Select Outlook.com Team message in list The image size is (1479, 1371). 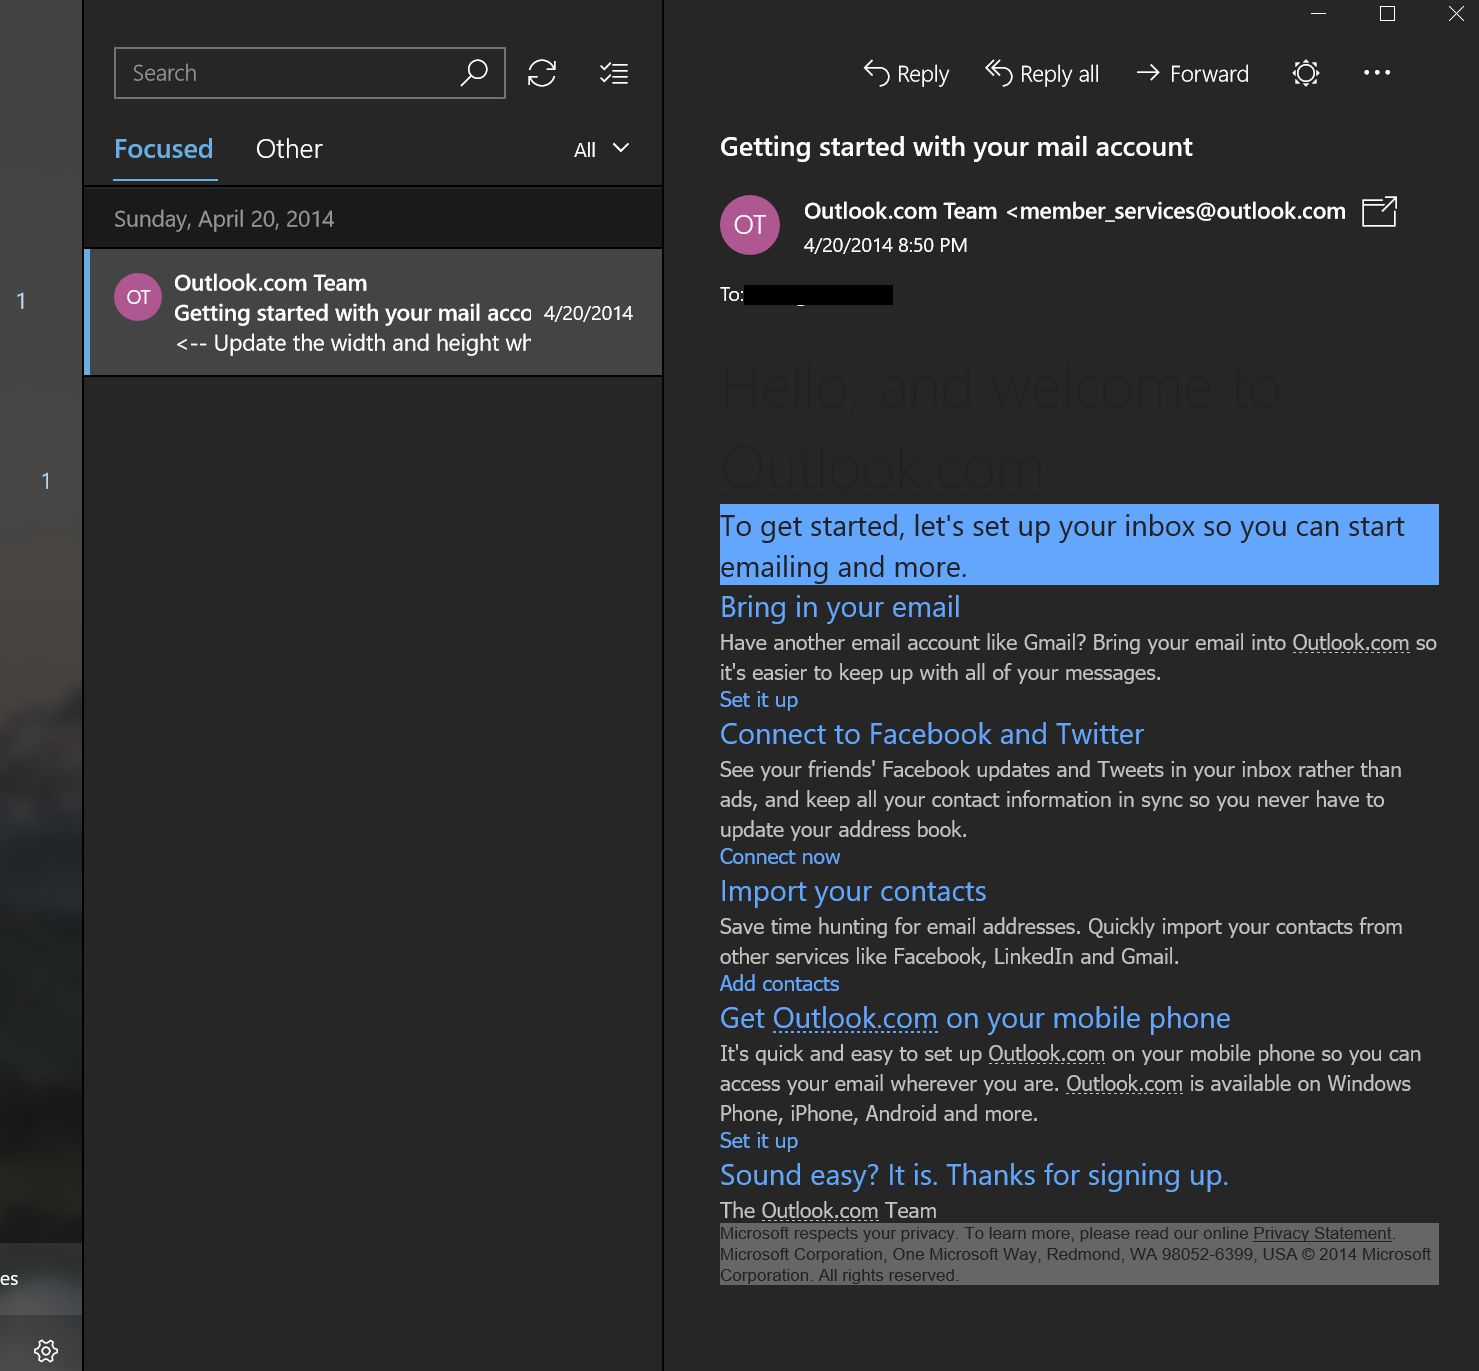(374, 312)
